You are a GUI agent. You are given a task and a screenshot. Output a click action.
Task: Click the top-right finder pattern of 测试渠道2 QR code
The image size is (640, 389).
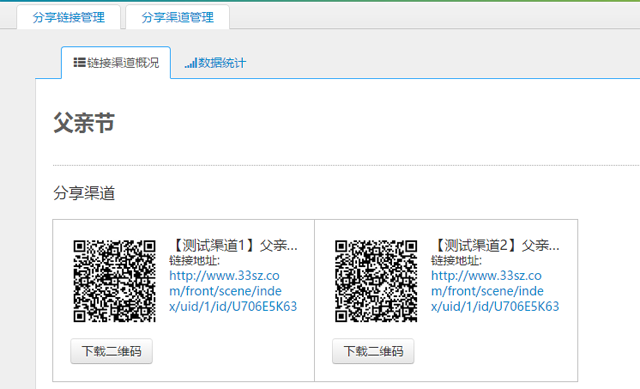(x=411, y=247)
